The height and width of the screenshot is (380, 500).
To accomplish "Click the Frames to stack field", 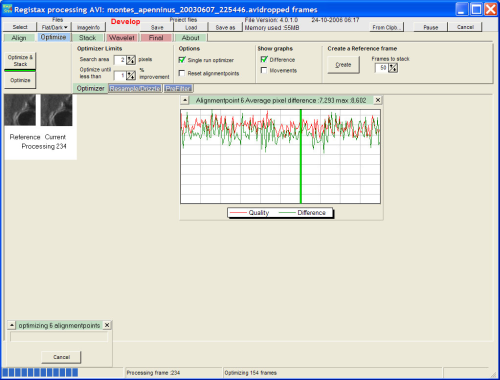I will click(382, 68).
